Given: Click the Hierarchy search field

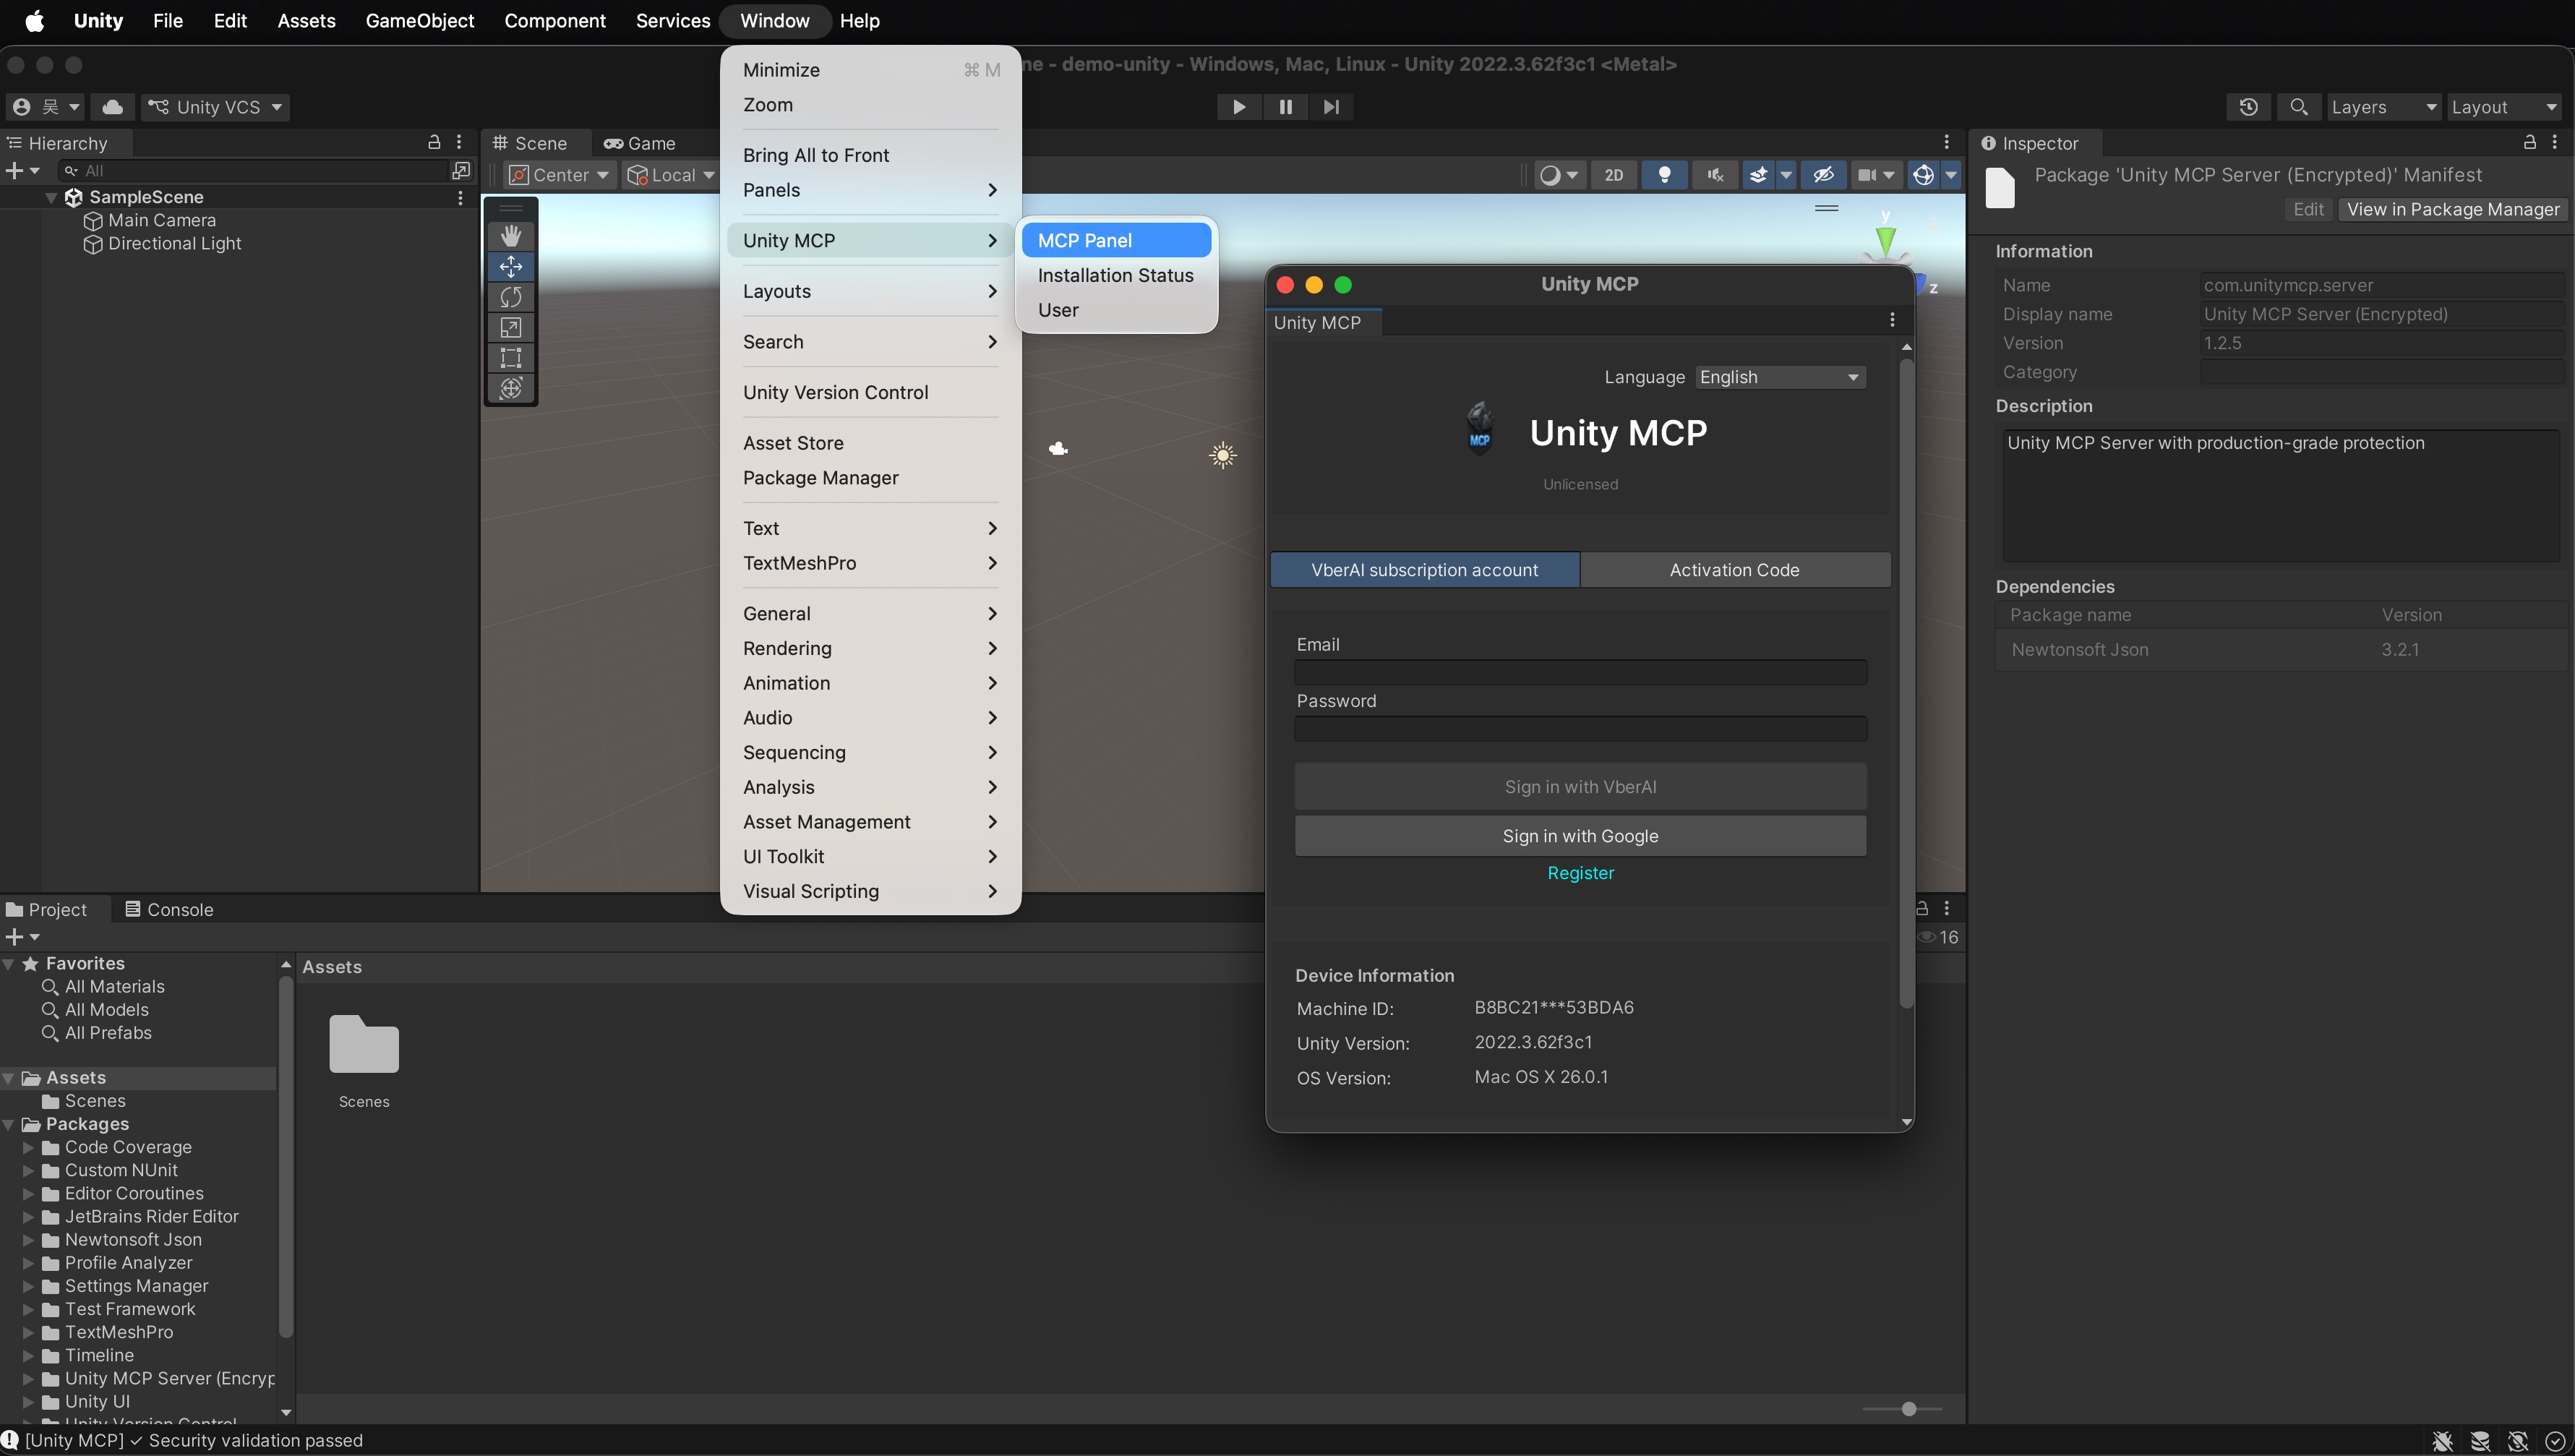Looking at the screenshot, I should 253,171.
